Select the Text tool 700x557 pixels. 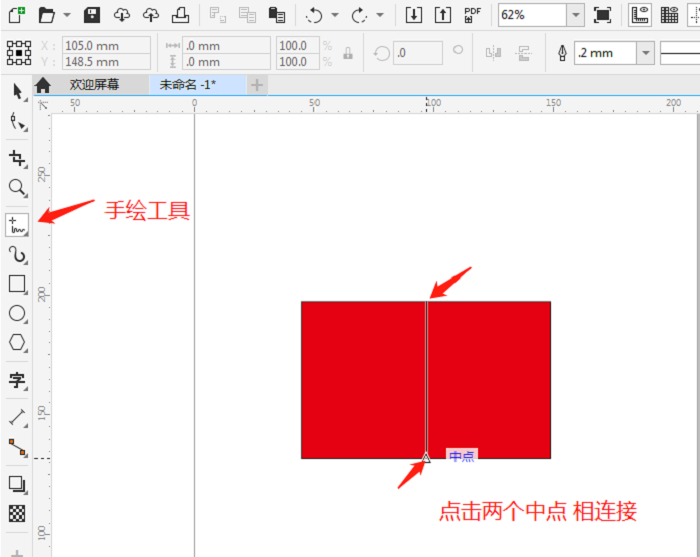17,380
